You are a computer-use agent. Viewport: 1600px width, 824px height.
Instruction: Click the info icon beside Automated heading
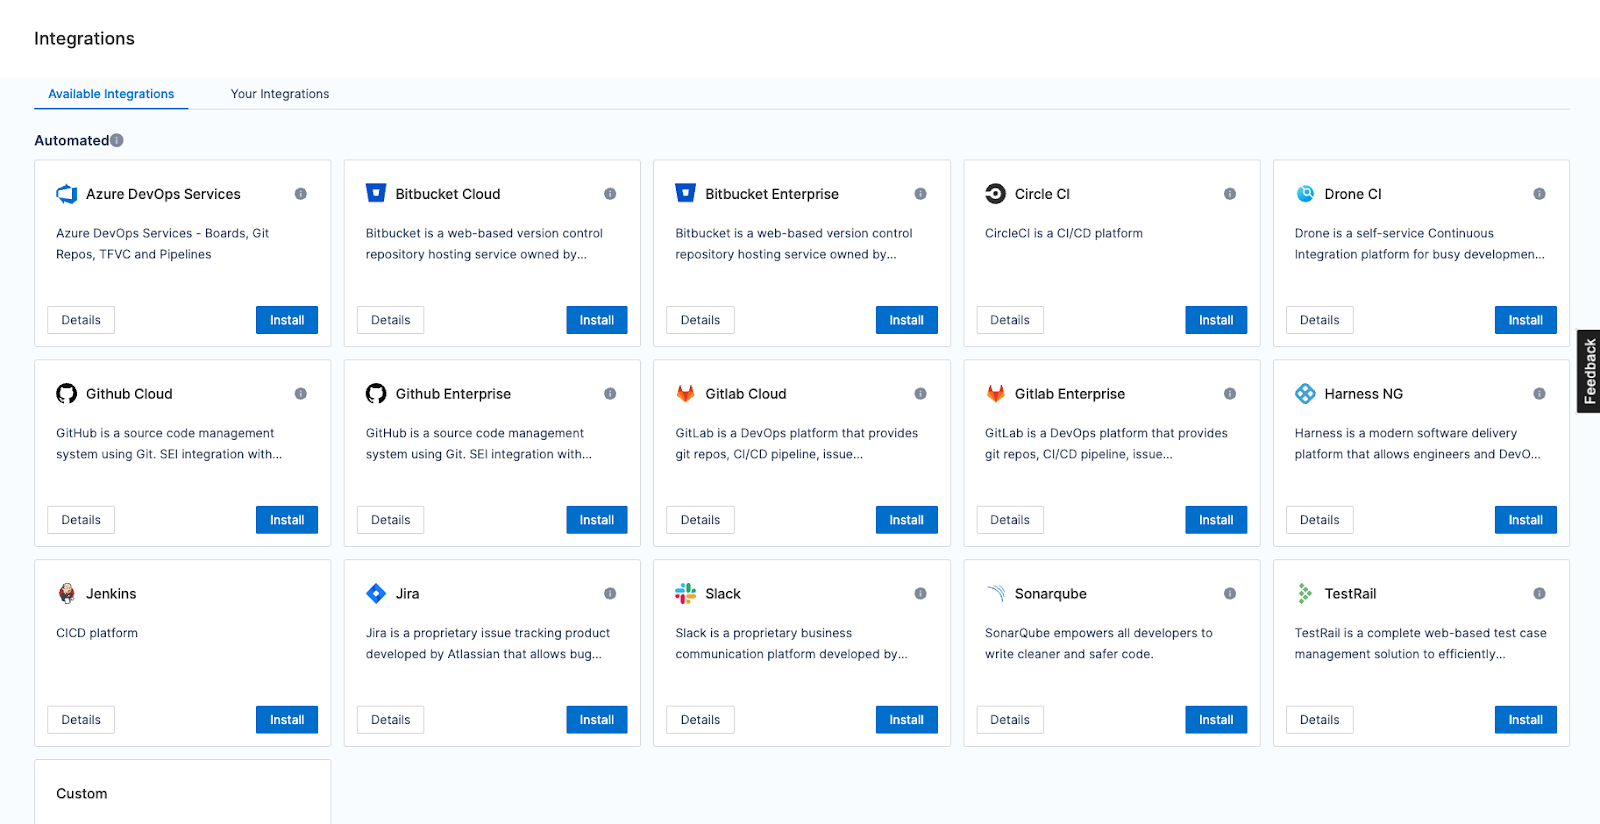click(117, 141)
